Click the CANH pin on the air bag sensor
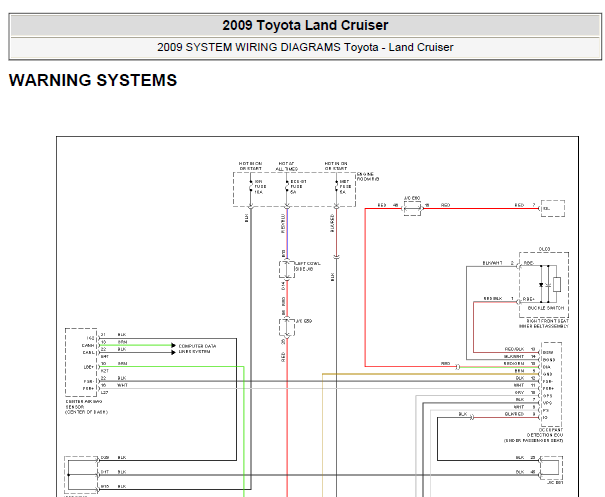The width and height of the screenshot is (605, 497). click(88, 345)
